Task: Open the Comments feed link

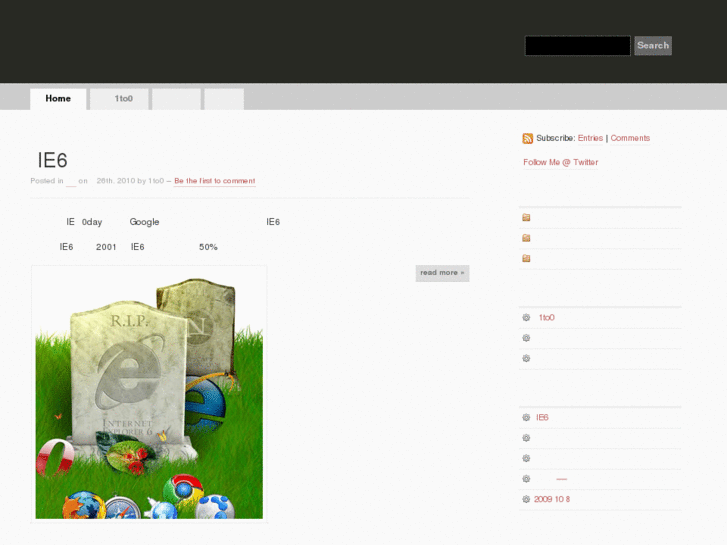Action: (630, 138)
